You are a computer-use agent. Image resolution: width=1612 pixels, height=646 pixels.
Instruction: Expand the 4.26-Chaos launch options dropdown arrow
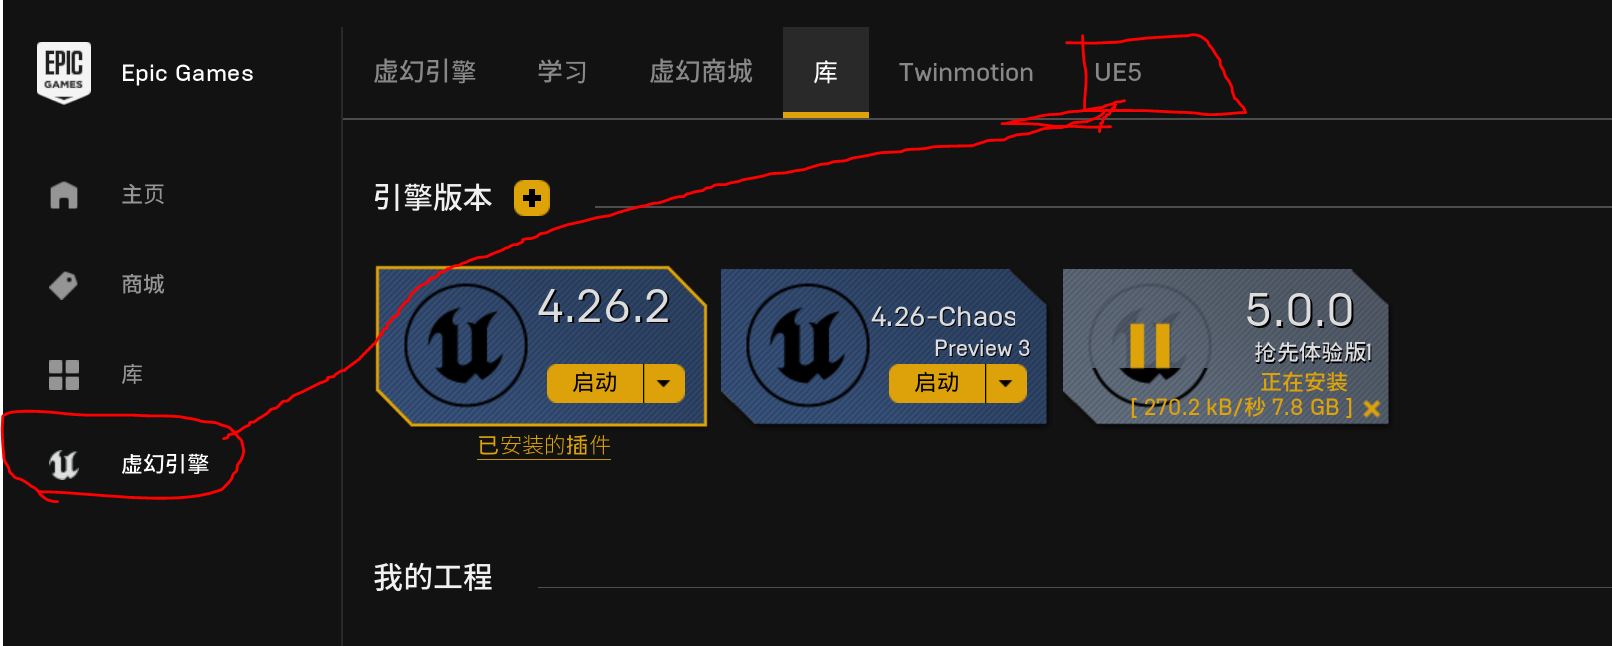(x=1006, y=383)
